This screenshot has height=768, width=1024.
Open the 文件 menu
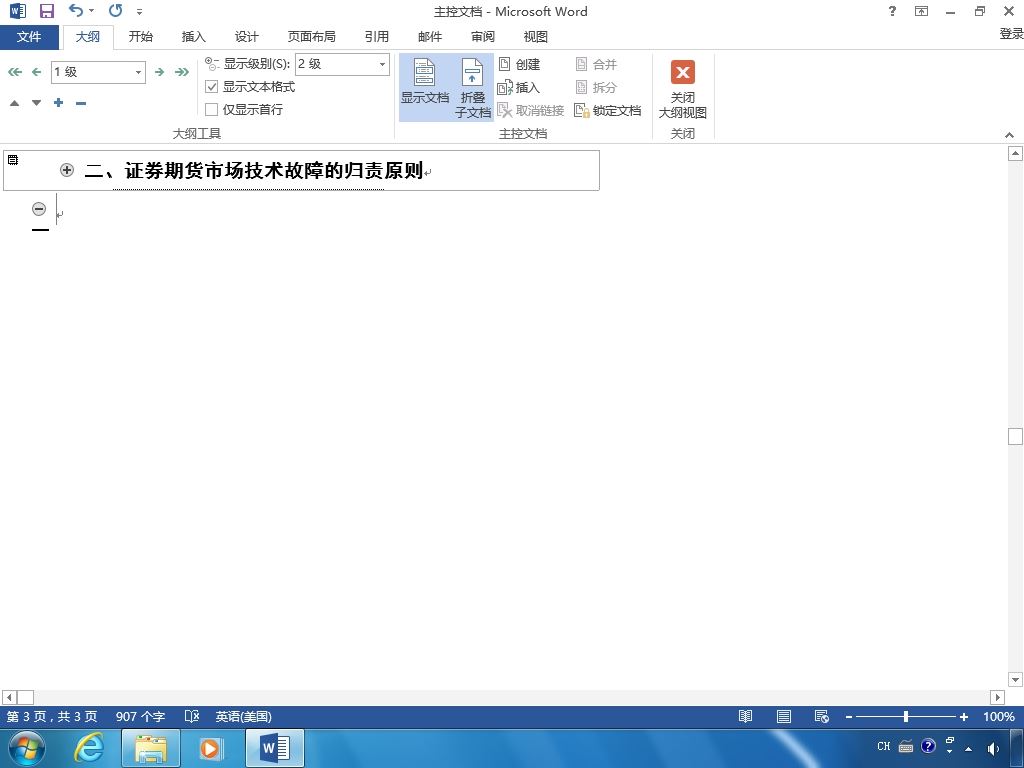(29, 37)
